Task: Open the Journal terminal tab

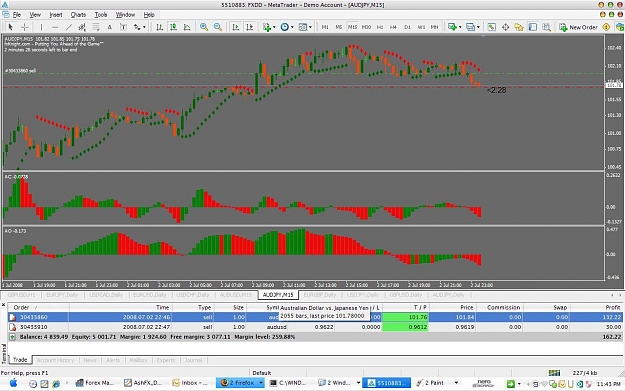Action: tap(193, 360)
